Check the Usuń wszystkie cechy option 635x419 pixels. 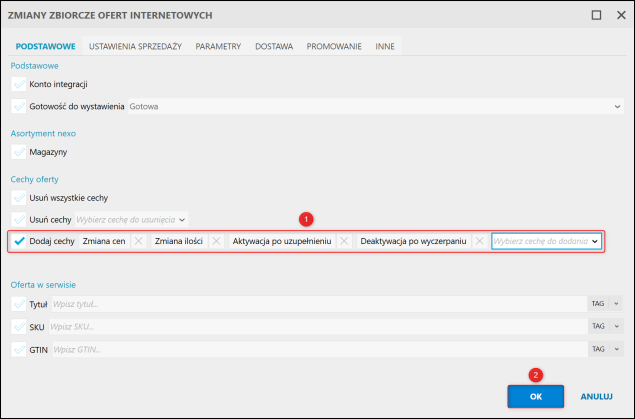tap(19, 198)
